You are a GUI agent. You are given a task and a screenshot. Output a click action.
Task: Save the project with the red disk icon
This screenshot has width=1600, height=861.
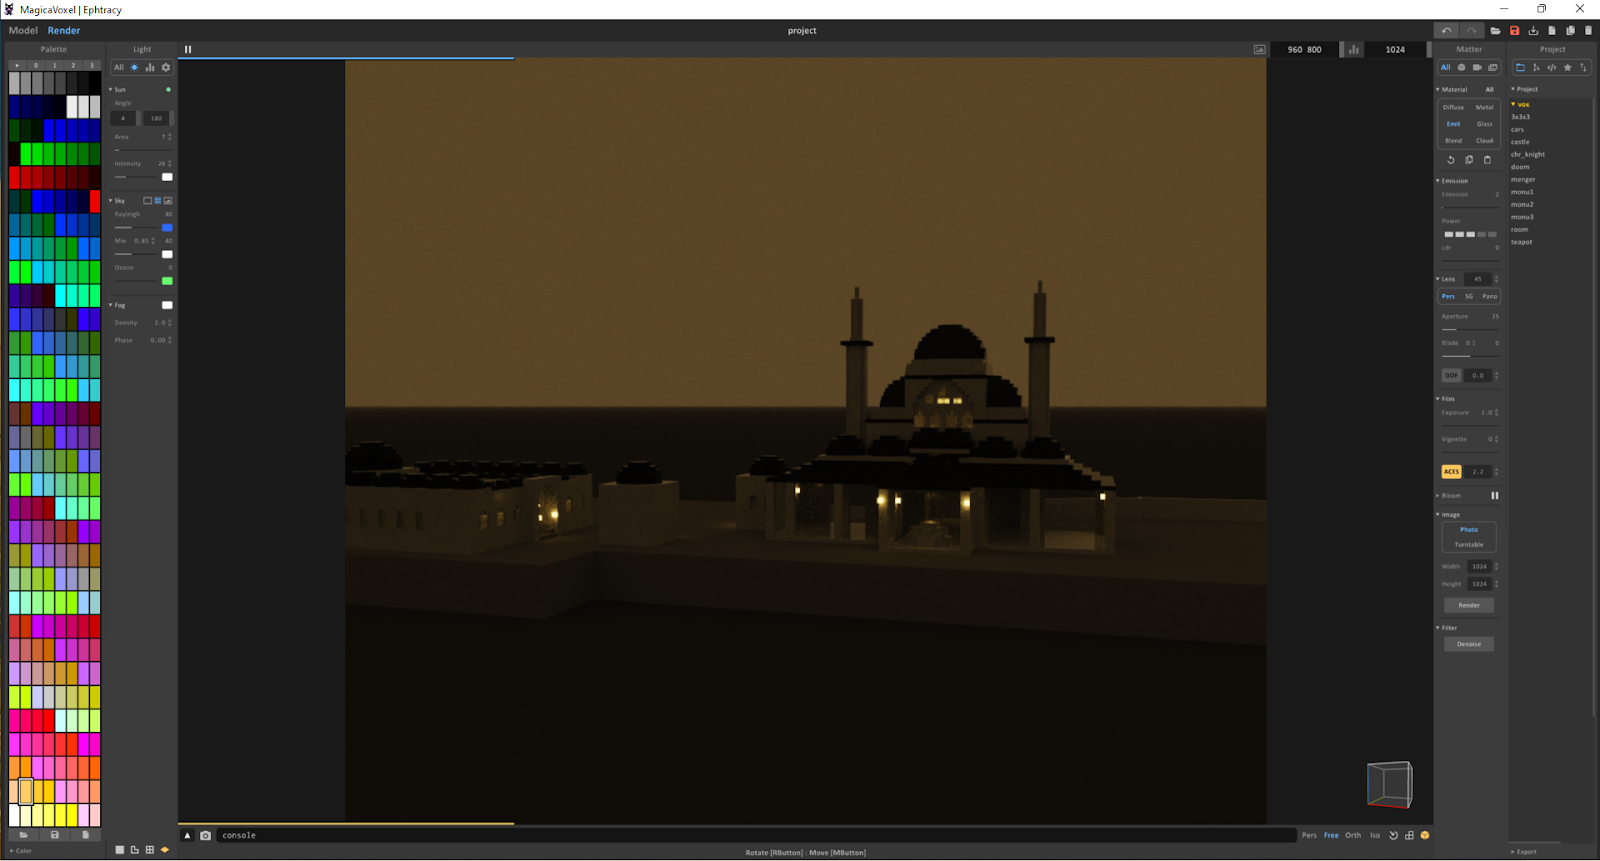point(1514,31)
